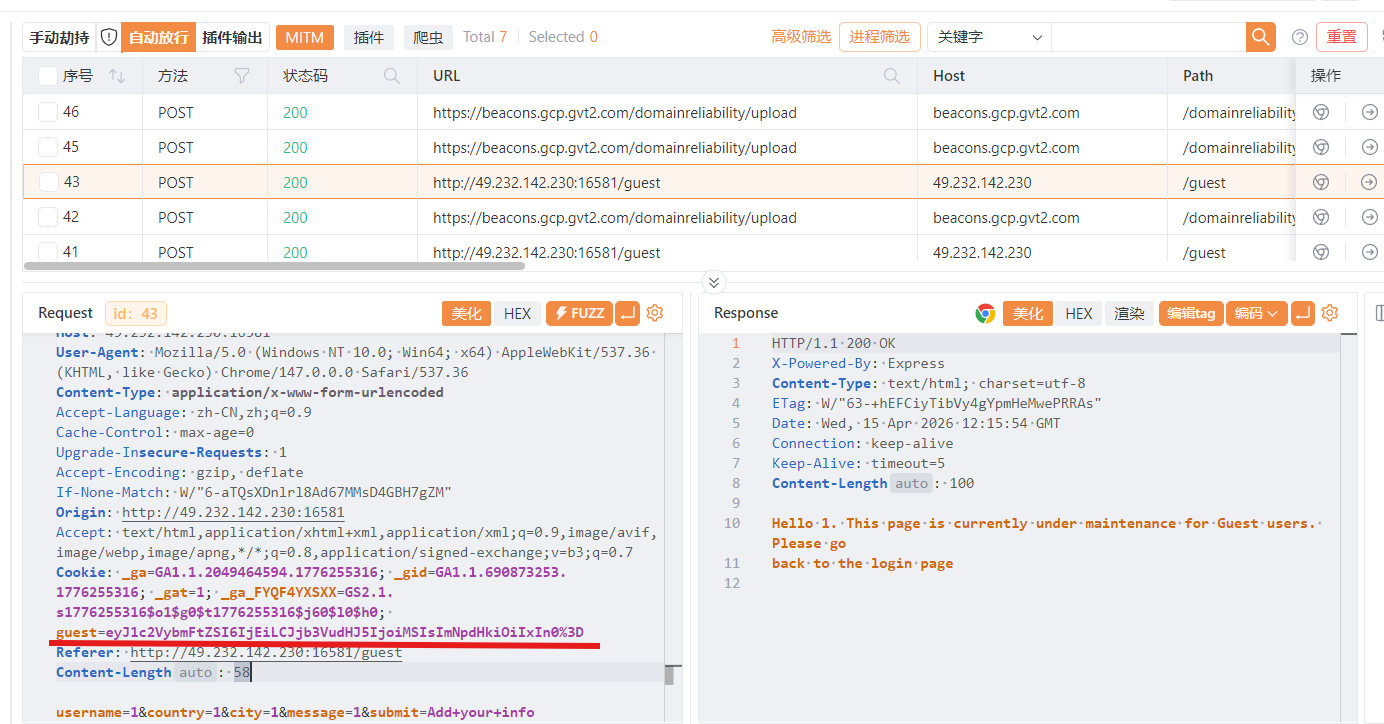This screenshot has width=1384, height=724.
Task: Toggle line wrap icon in Request panel
Action: point(627,313)
